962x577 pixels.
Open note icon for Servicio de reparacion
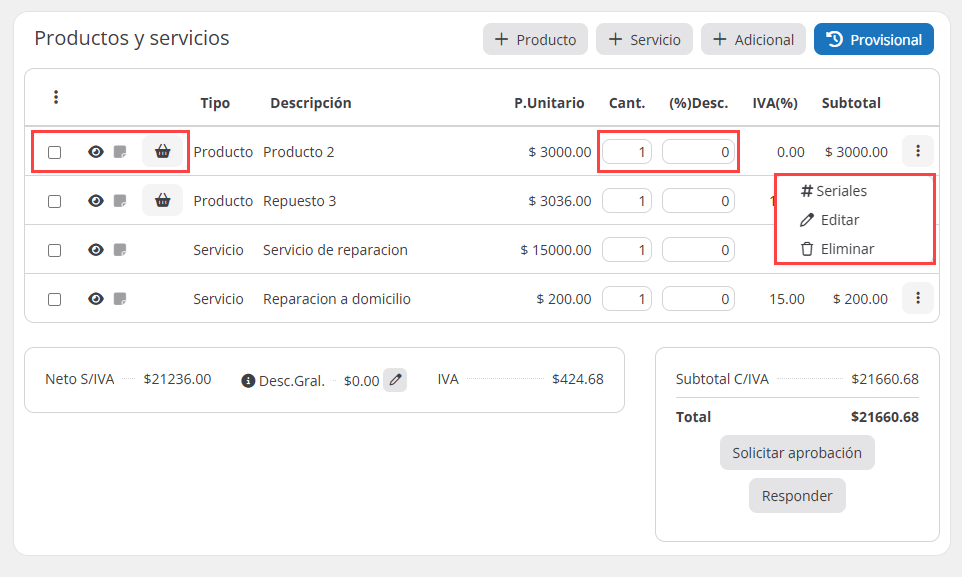pos(120,250)
